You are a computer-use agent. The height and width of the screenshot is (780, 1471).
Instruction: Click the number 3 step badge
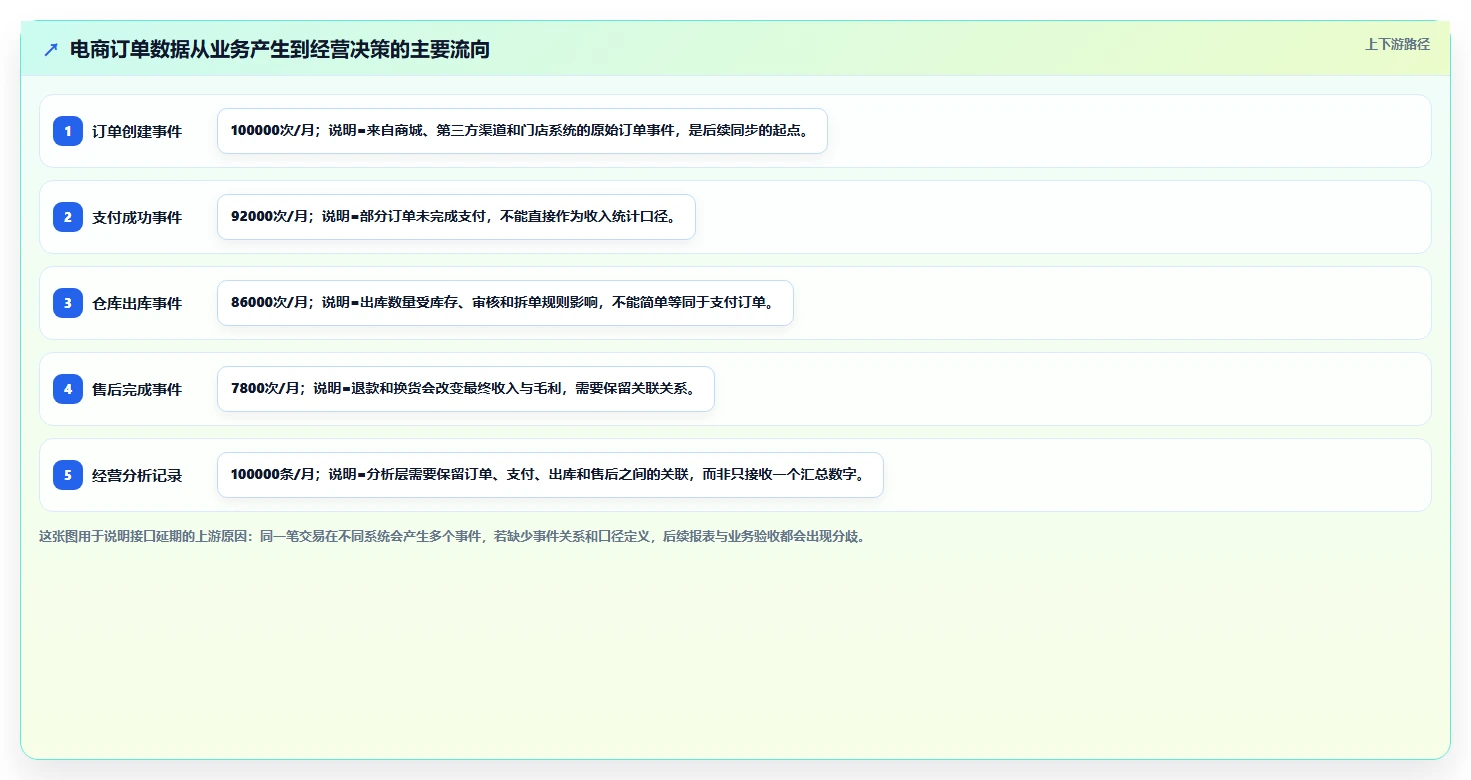[x=68, y=303]
